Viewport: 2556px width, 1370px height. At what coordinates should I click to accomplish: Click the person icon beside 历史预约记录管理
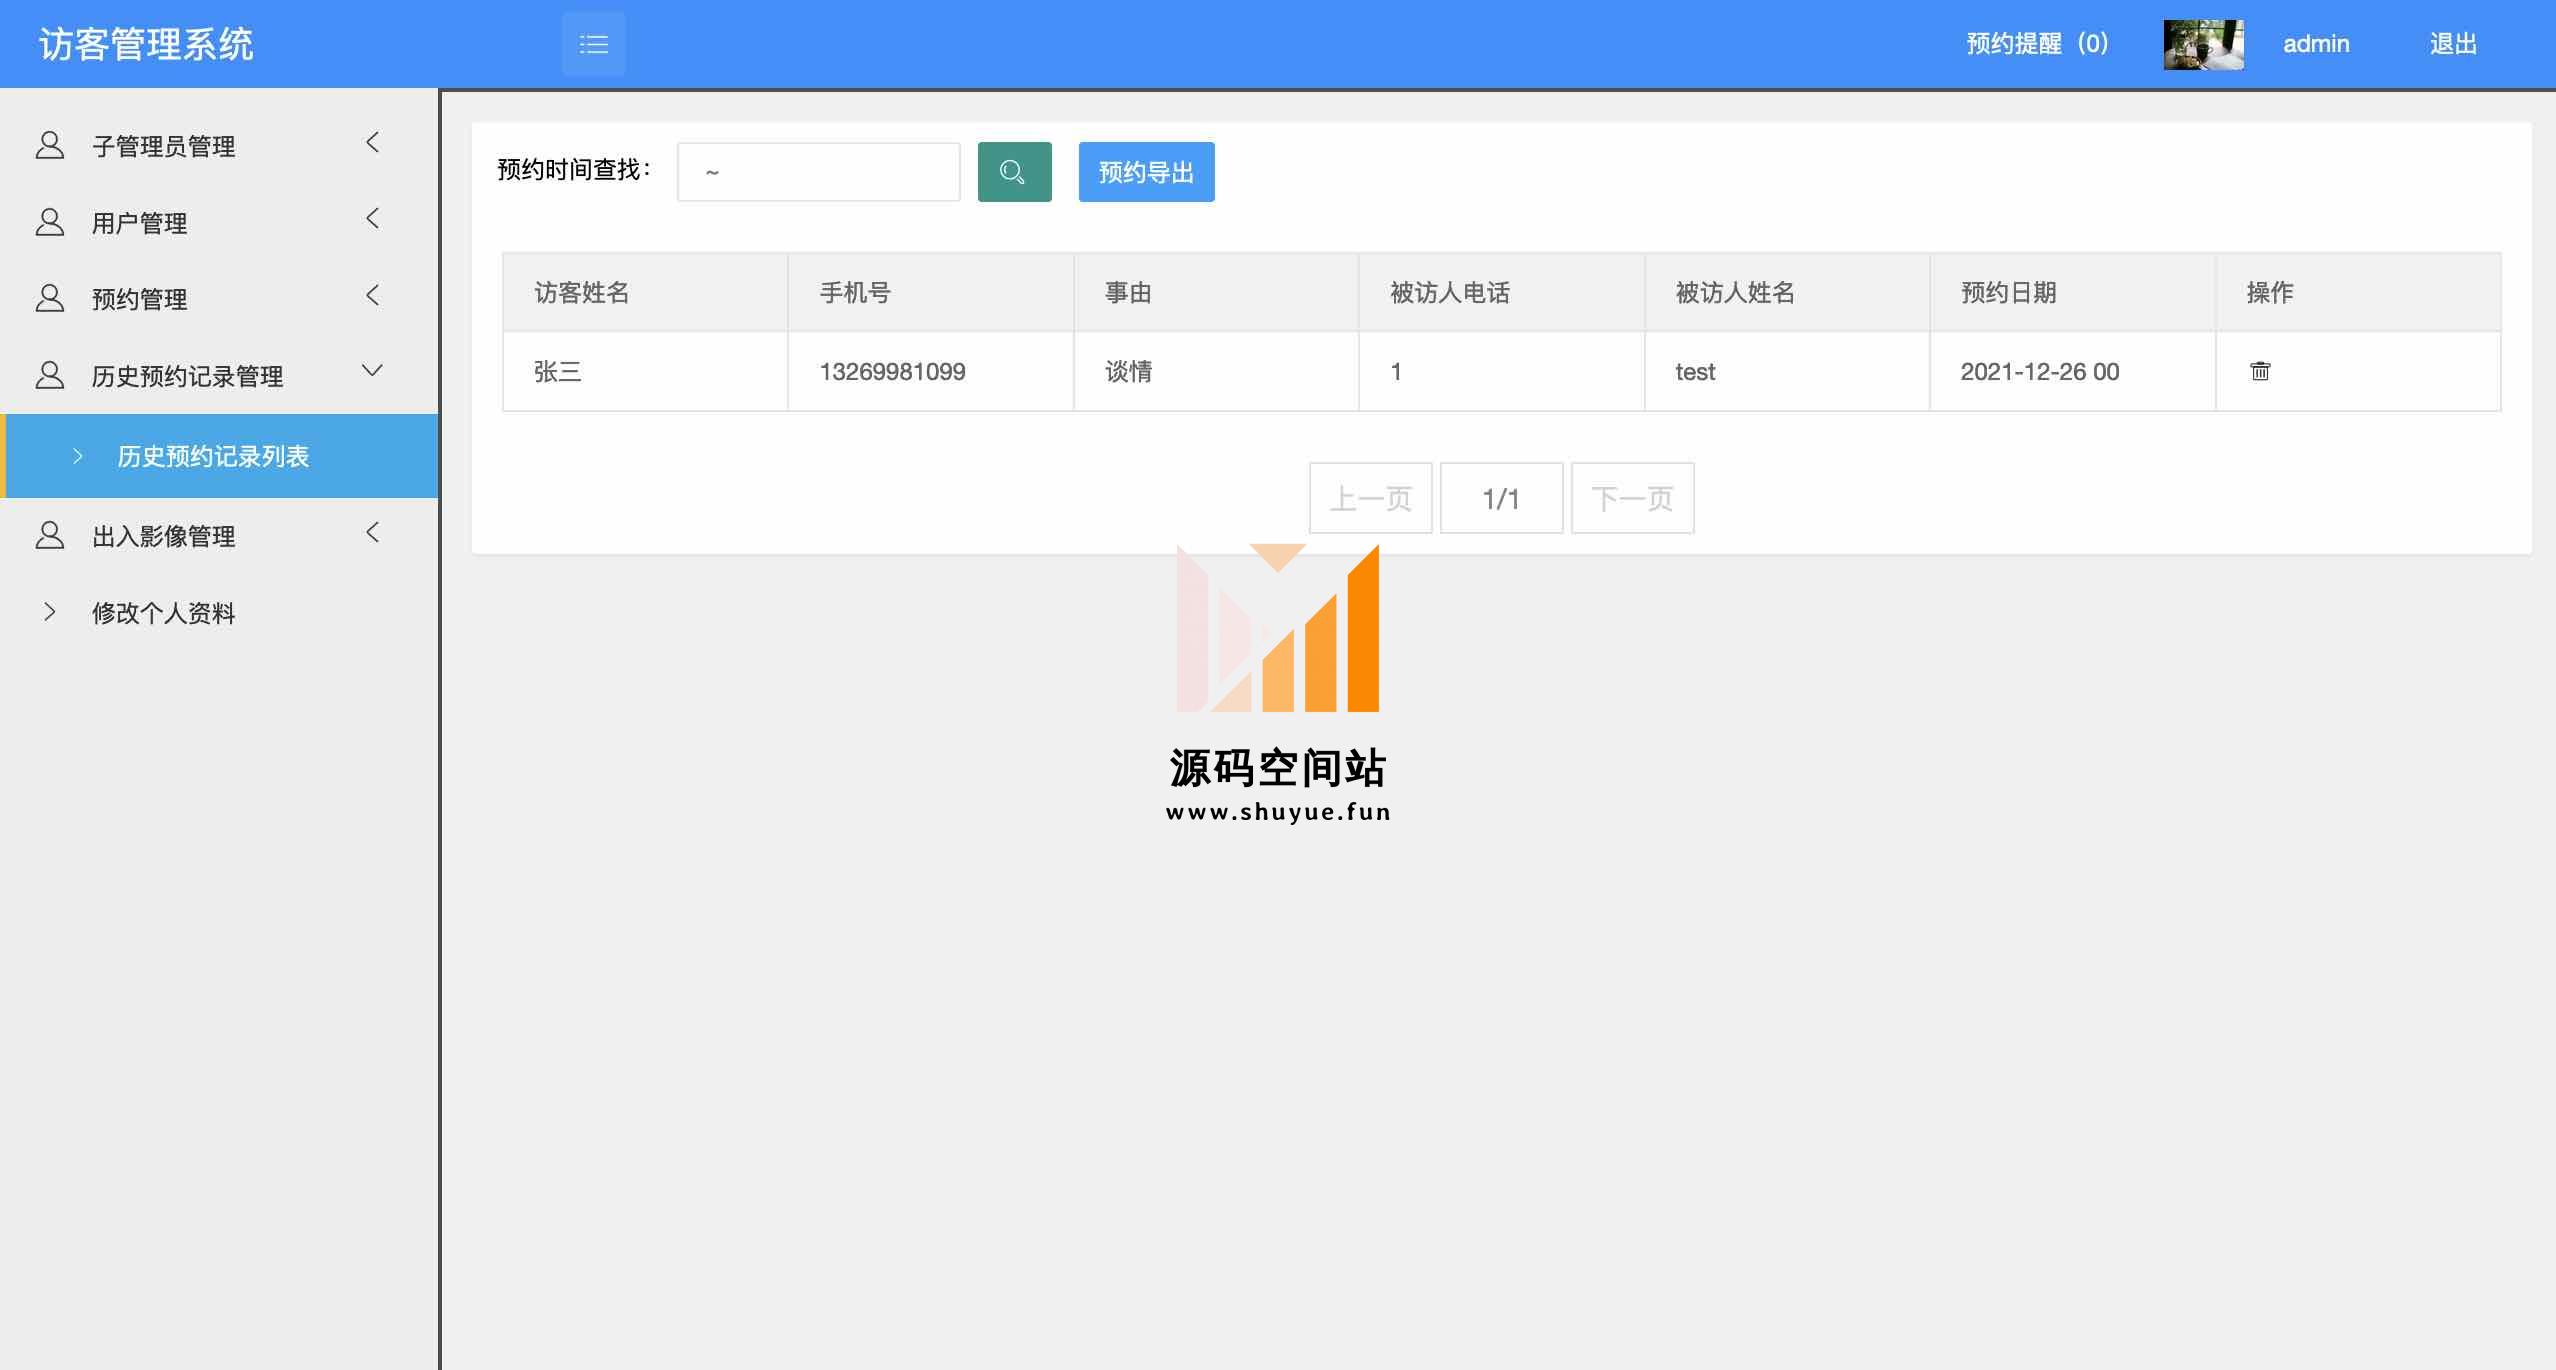click(50, 375)
